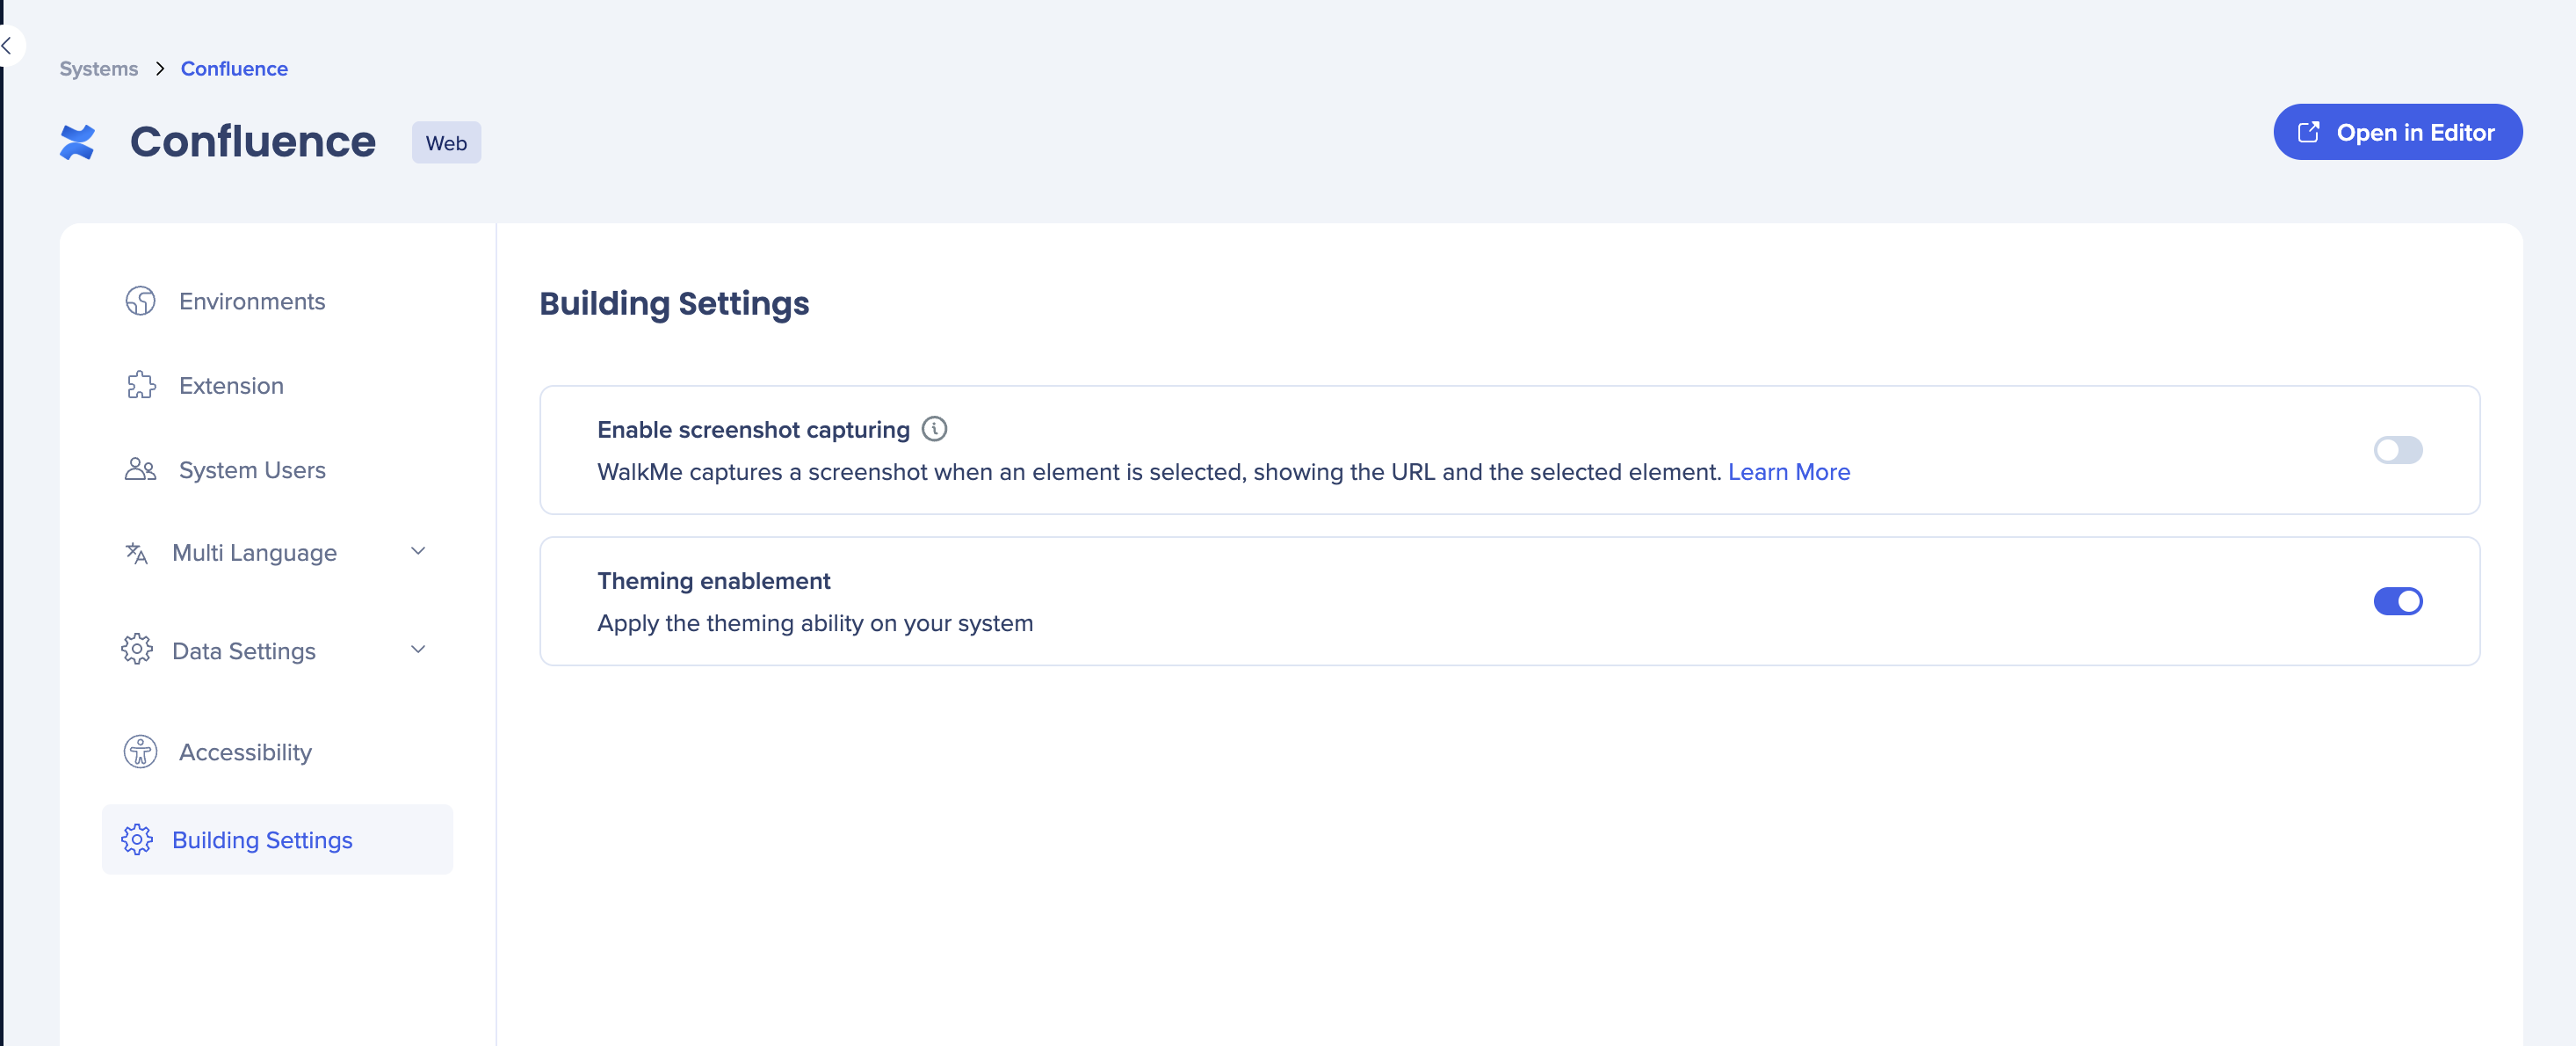
Task: Click the Confluence page title
Action: (x=253, y=142)
